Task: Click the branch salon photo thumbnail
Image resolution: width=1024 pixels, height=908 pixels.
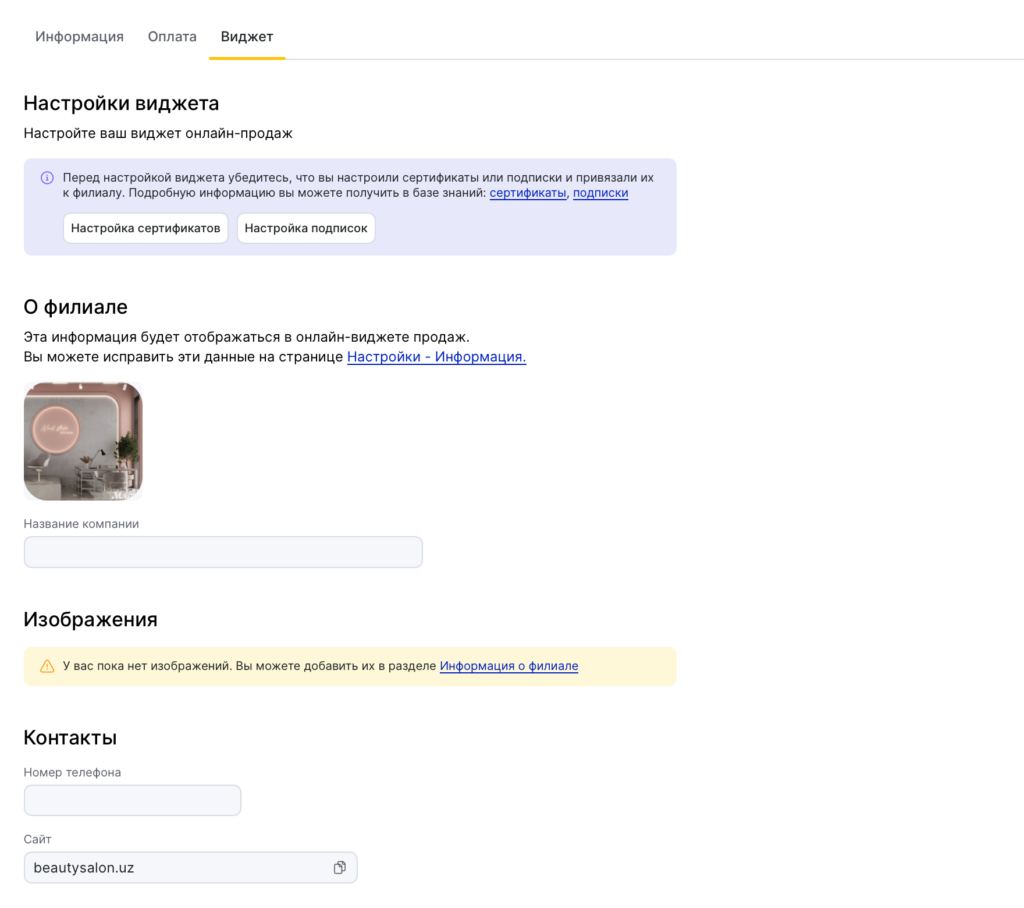Action: tap(83, 441)
